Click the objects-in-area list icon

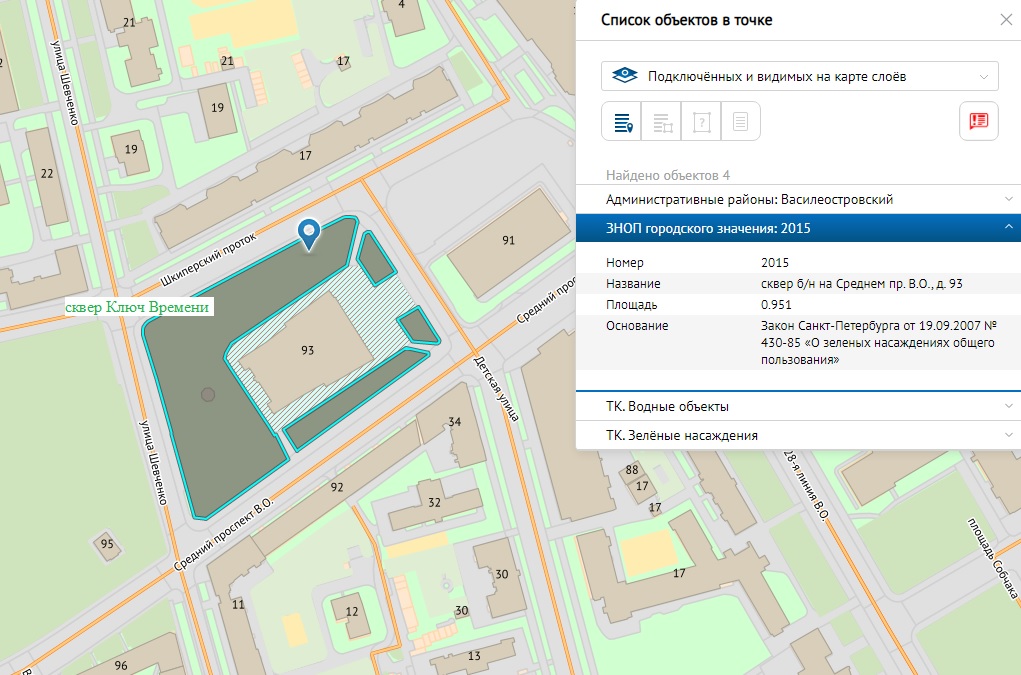point(661,122)
